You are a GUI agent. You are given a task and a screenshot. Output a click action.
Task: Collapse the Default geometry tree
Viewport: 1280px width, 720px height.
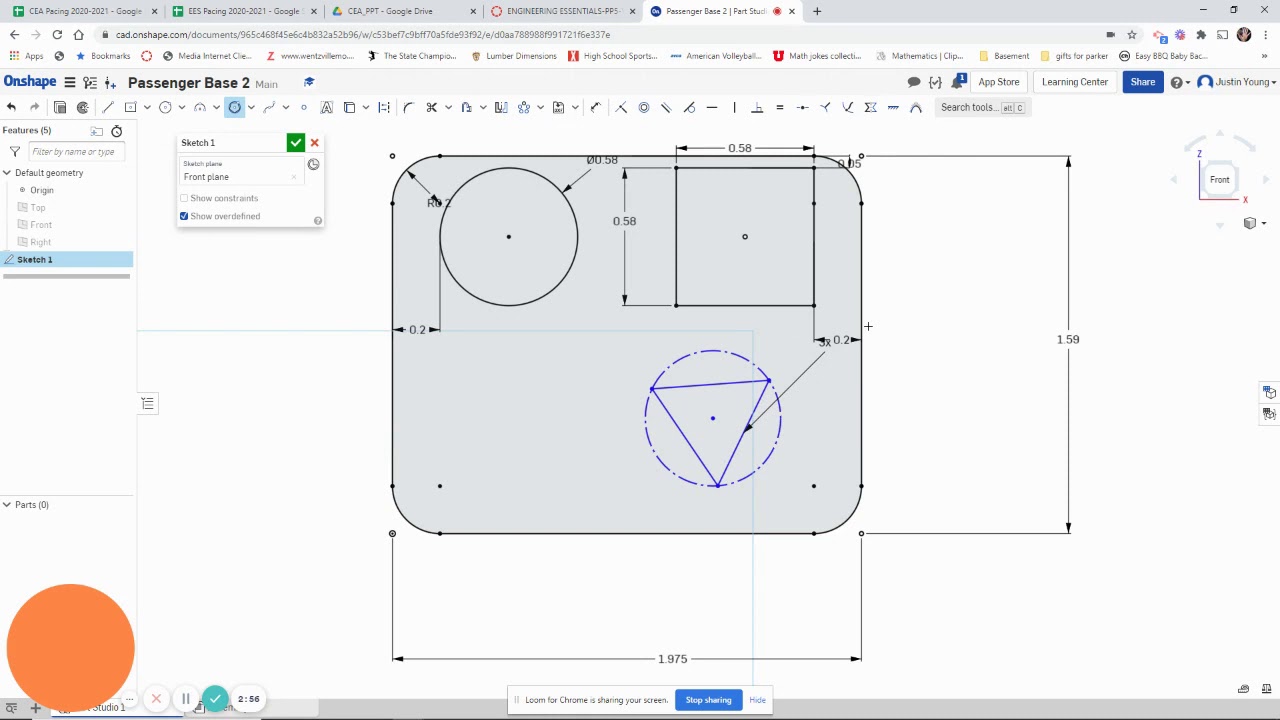[x=7, y=173]
